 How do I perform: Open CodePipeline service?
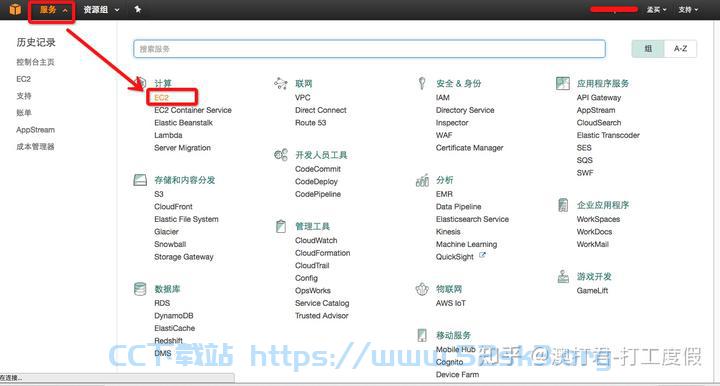click(x=318, y=194)
